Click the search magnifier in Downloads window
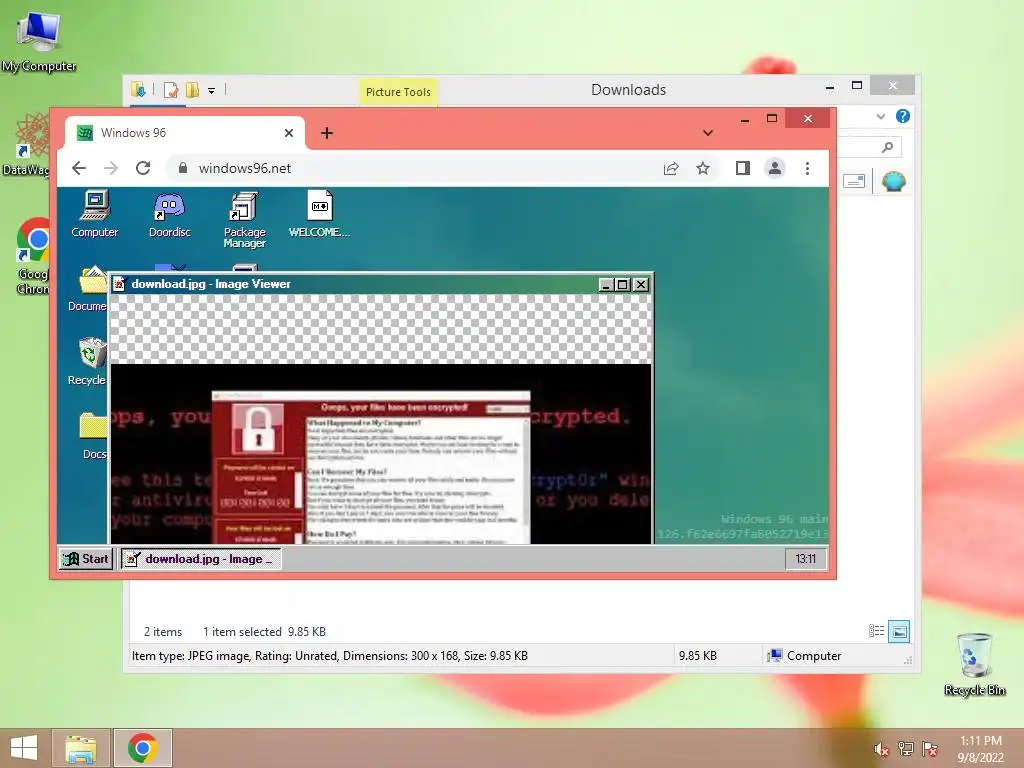 [x=887, y=148]
